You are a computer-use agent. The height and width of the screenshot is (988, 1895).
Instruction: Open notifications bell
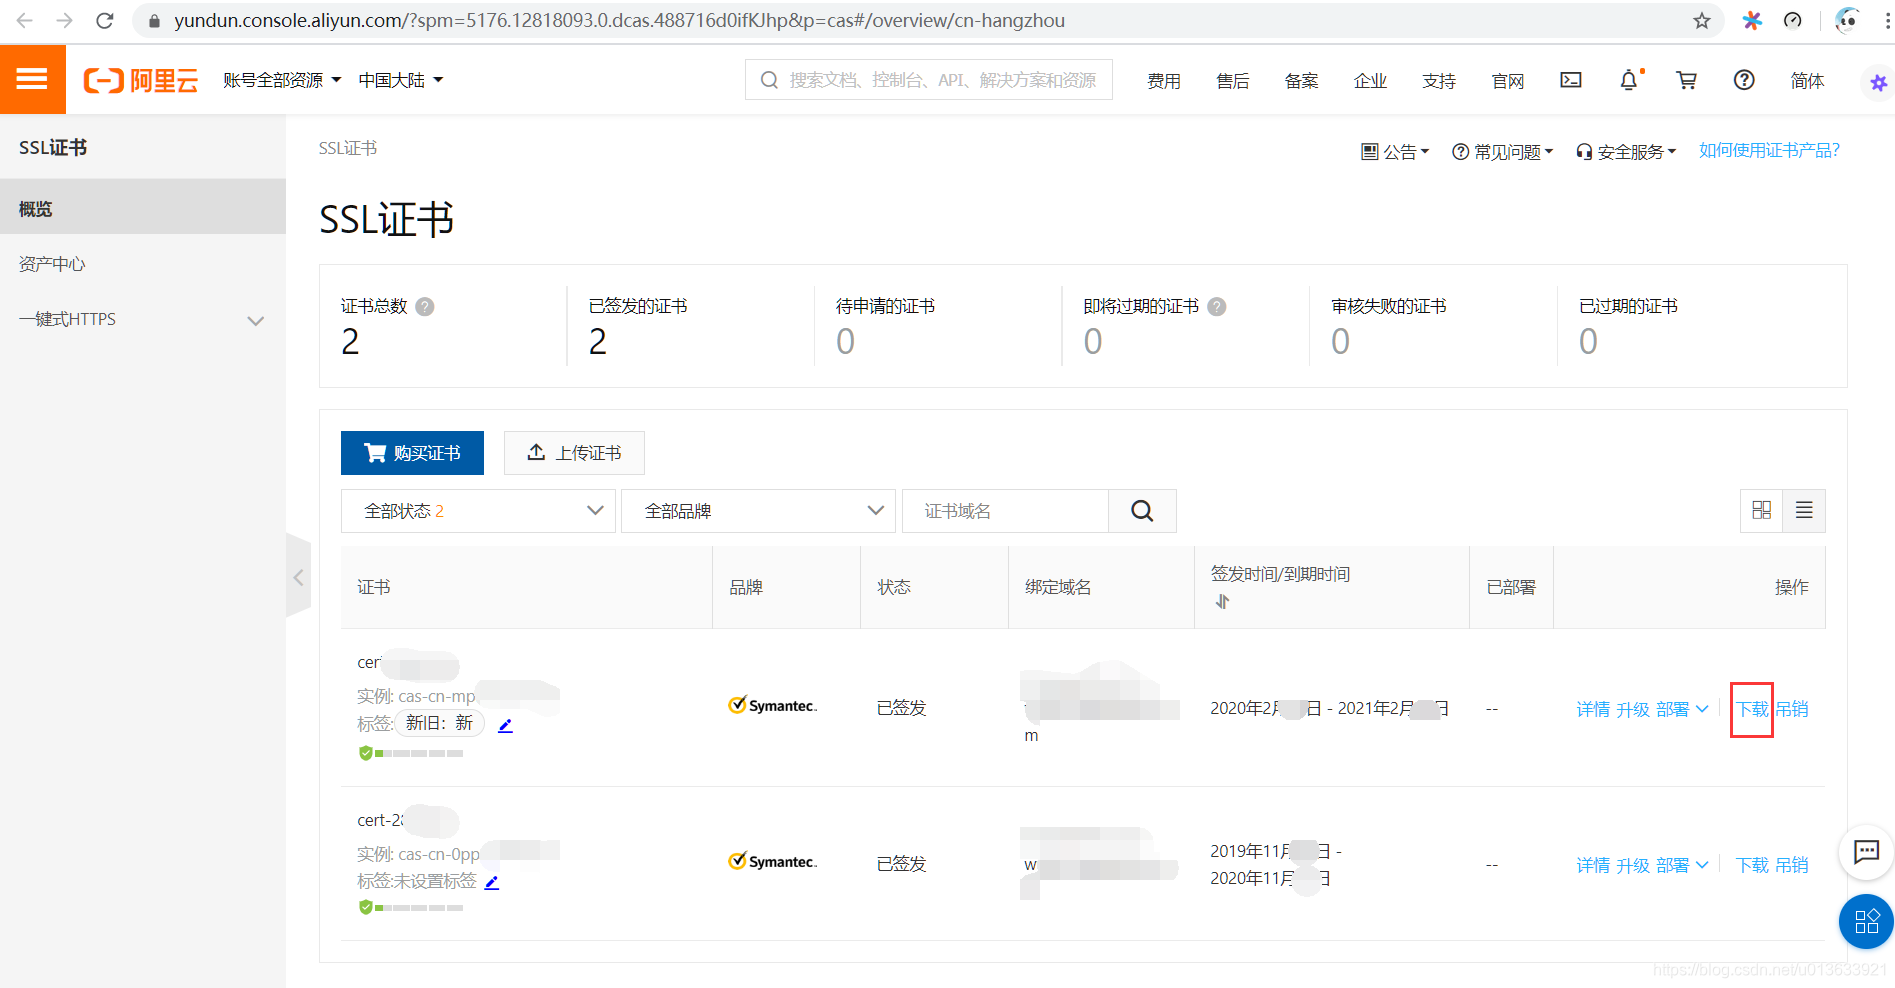[1629, 80]
